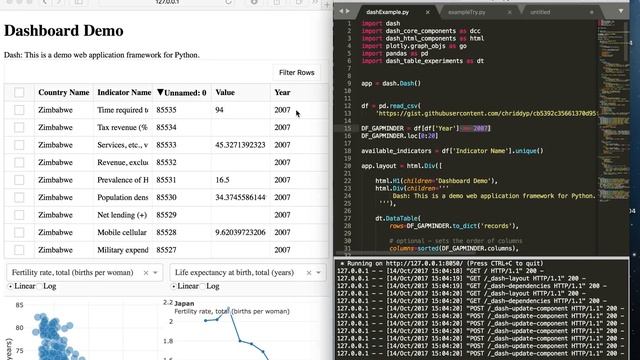Sort by the Indicator Name column header
The width and height of the screenshot is (640, 360).
[124, 92]
